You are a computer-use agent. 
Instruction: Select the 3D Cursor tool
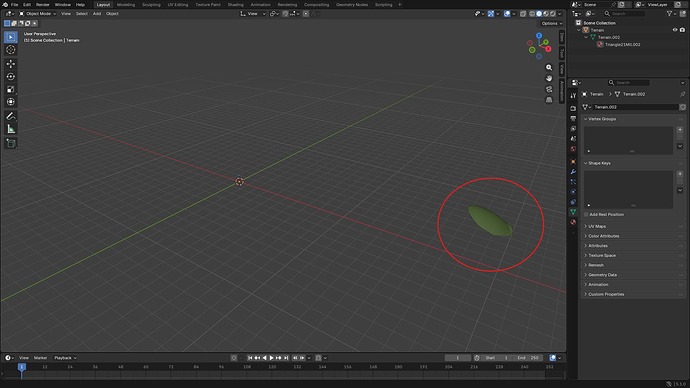[x=11, y=50]
